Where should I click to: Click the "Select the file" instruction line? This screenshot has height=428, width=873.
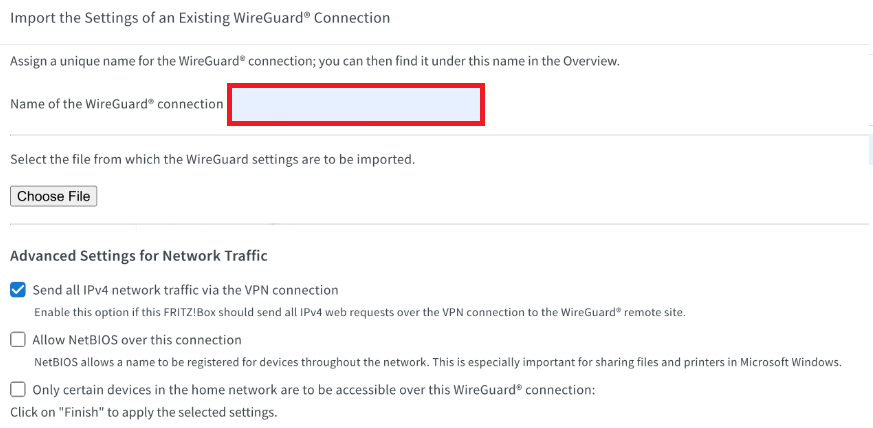coord(212,159)
